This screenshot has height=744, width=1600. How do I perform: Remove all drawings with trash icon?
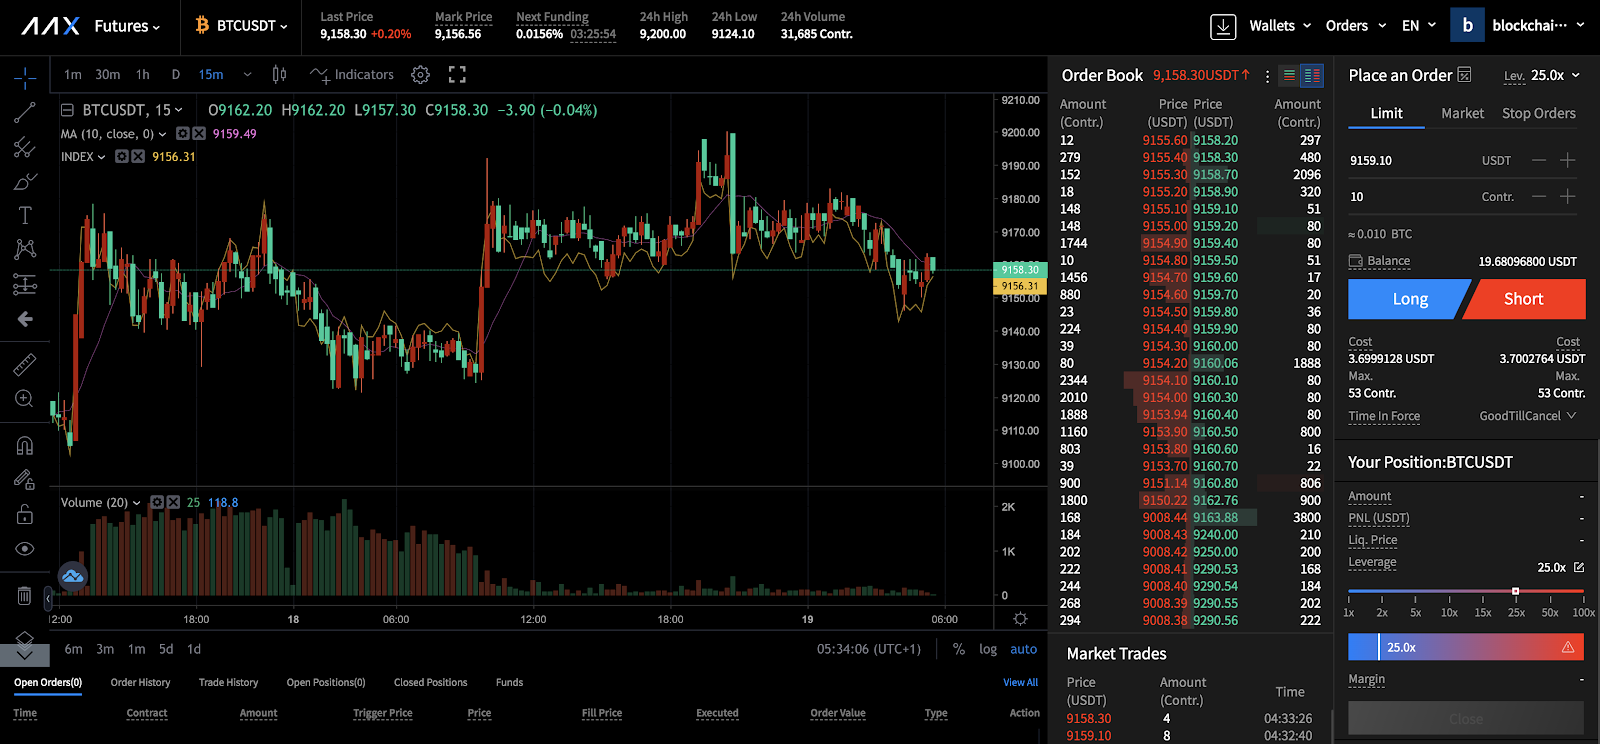coord(25,596)
